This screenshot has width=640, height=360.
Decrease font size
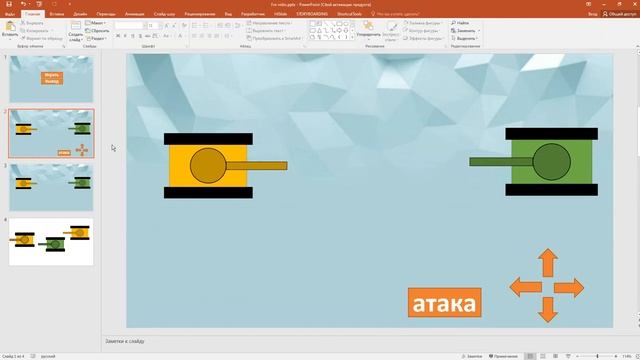pyautogui.click(x=174, y=26)
